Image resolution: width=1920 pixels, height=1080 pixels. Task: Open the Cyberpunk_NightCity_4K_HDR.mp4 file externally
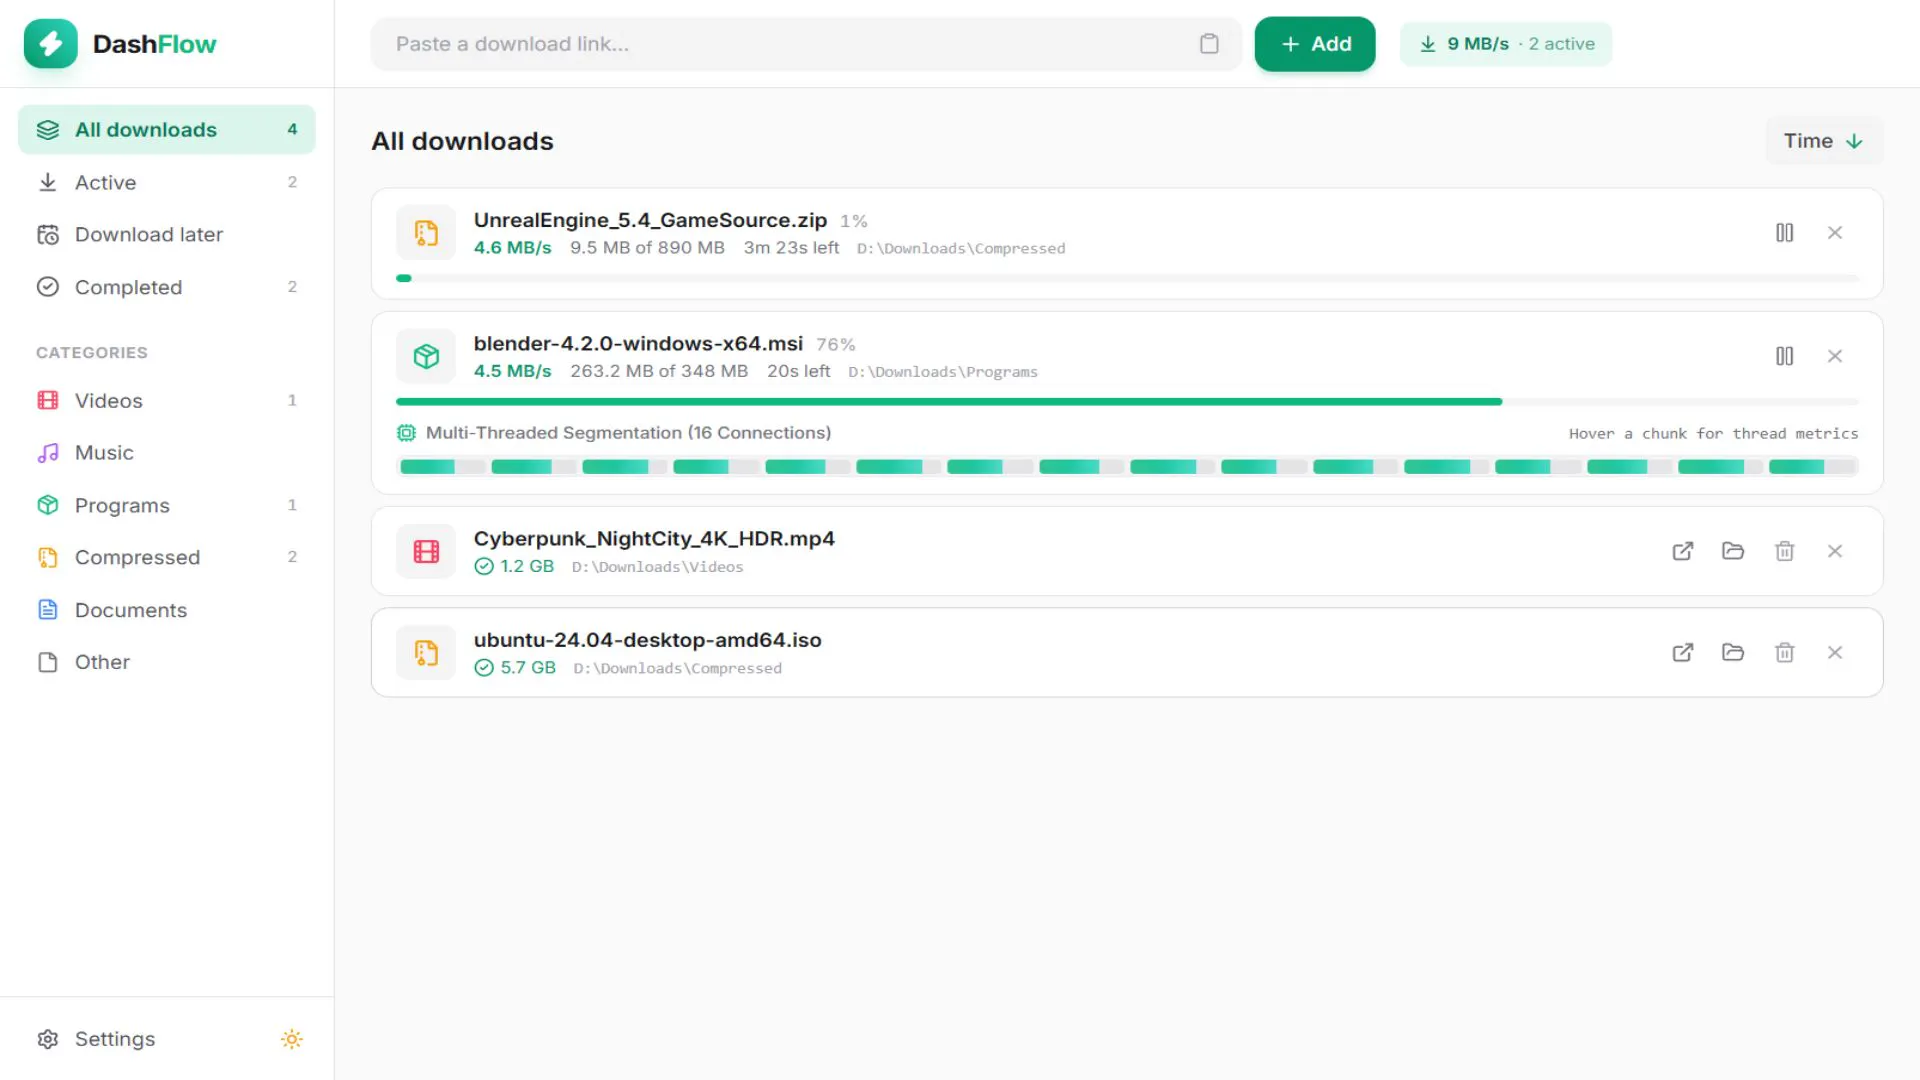coord(1683,551)
